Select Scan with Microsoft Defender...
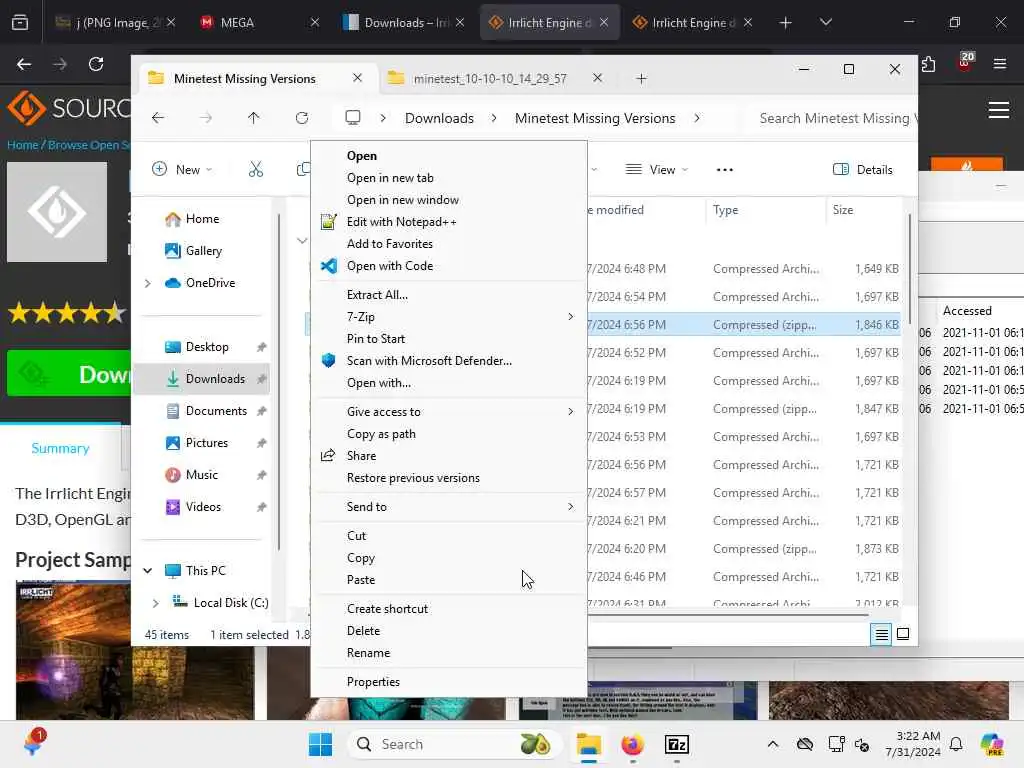1024x768 pixels. click(429, 360)
